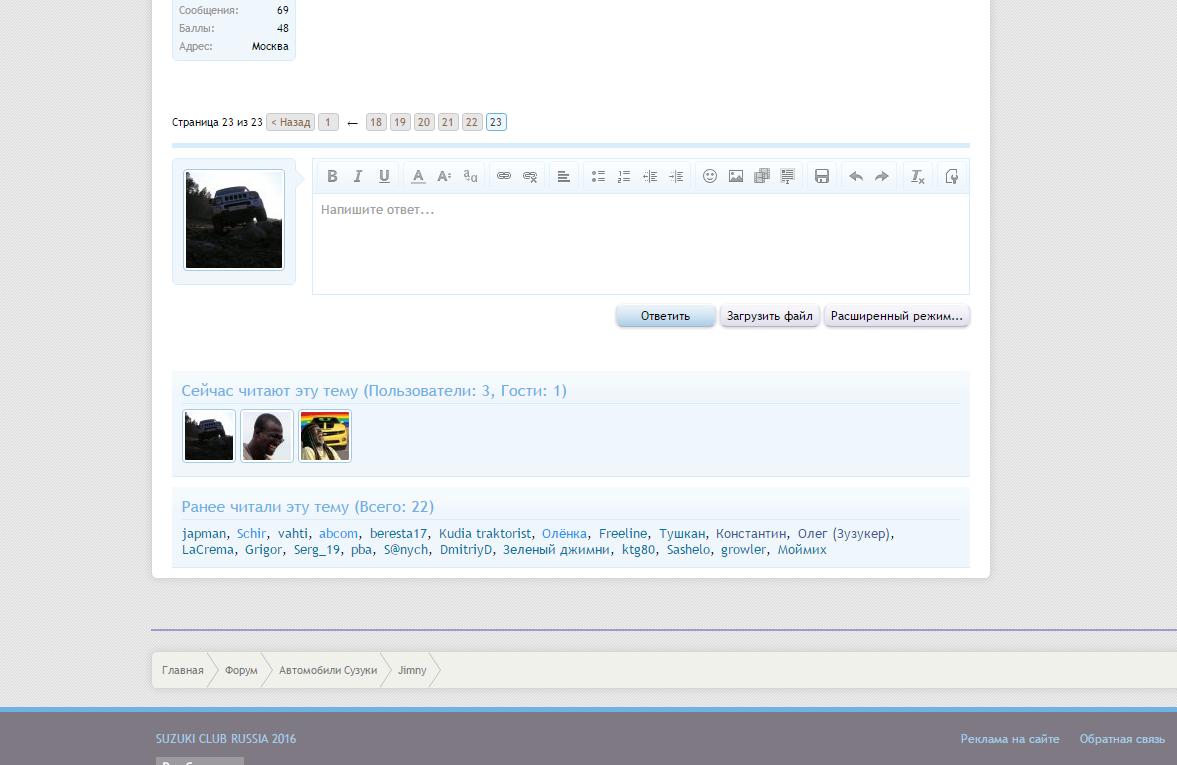
Task: Open the Форум breadcrumb item
Action: 241,670
